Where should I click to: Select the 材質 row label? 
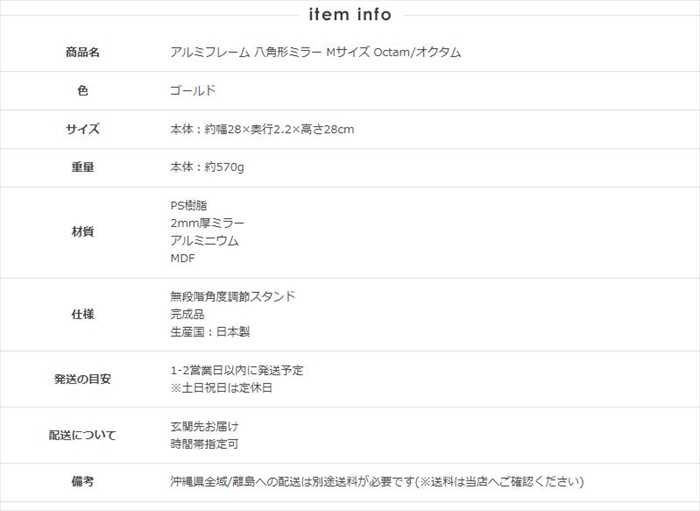click(x=83, y=232)
